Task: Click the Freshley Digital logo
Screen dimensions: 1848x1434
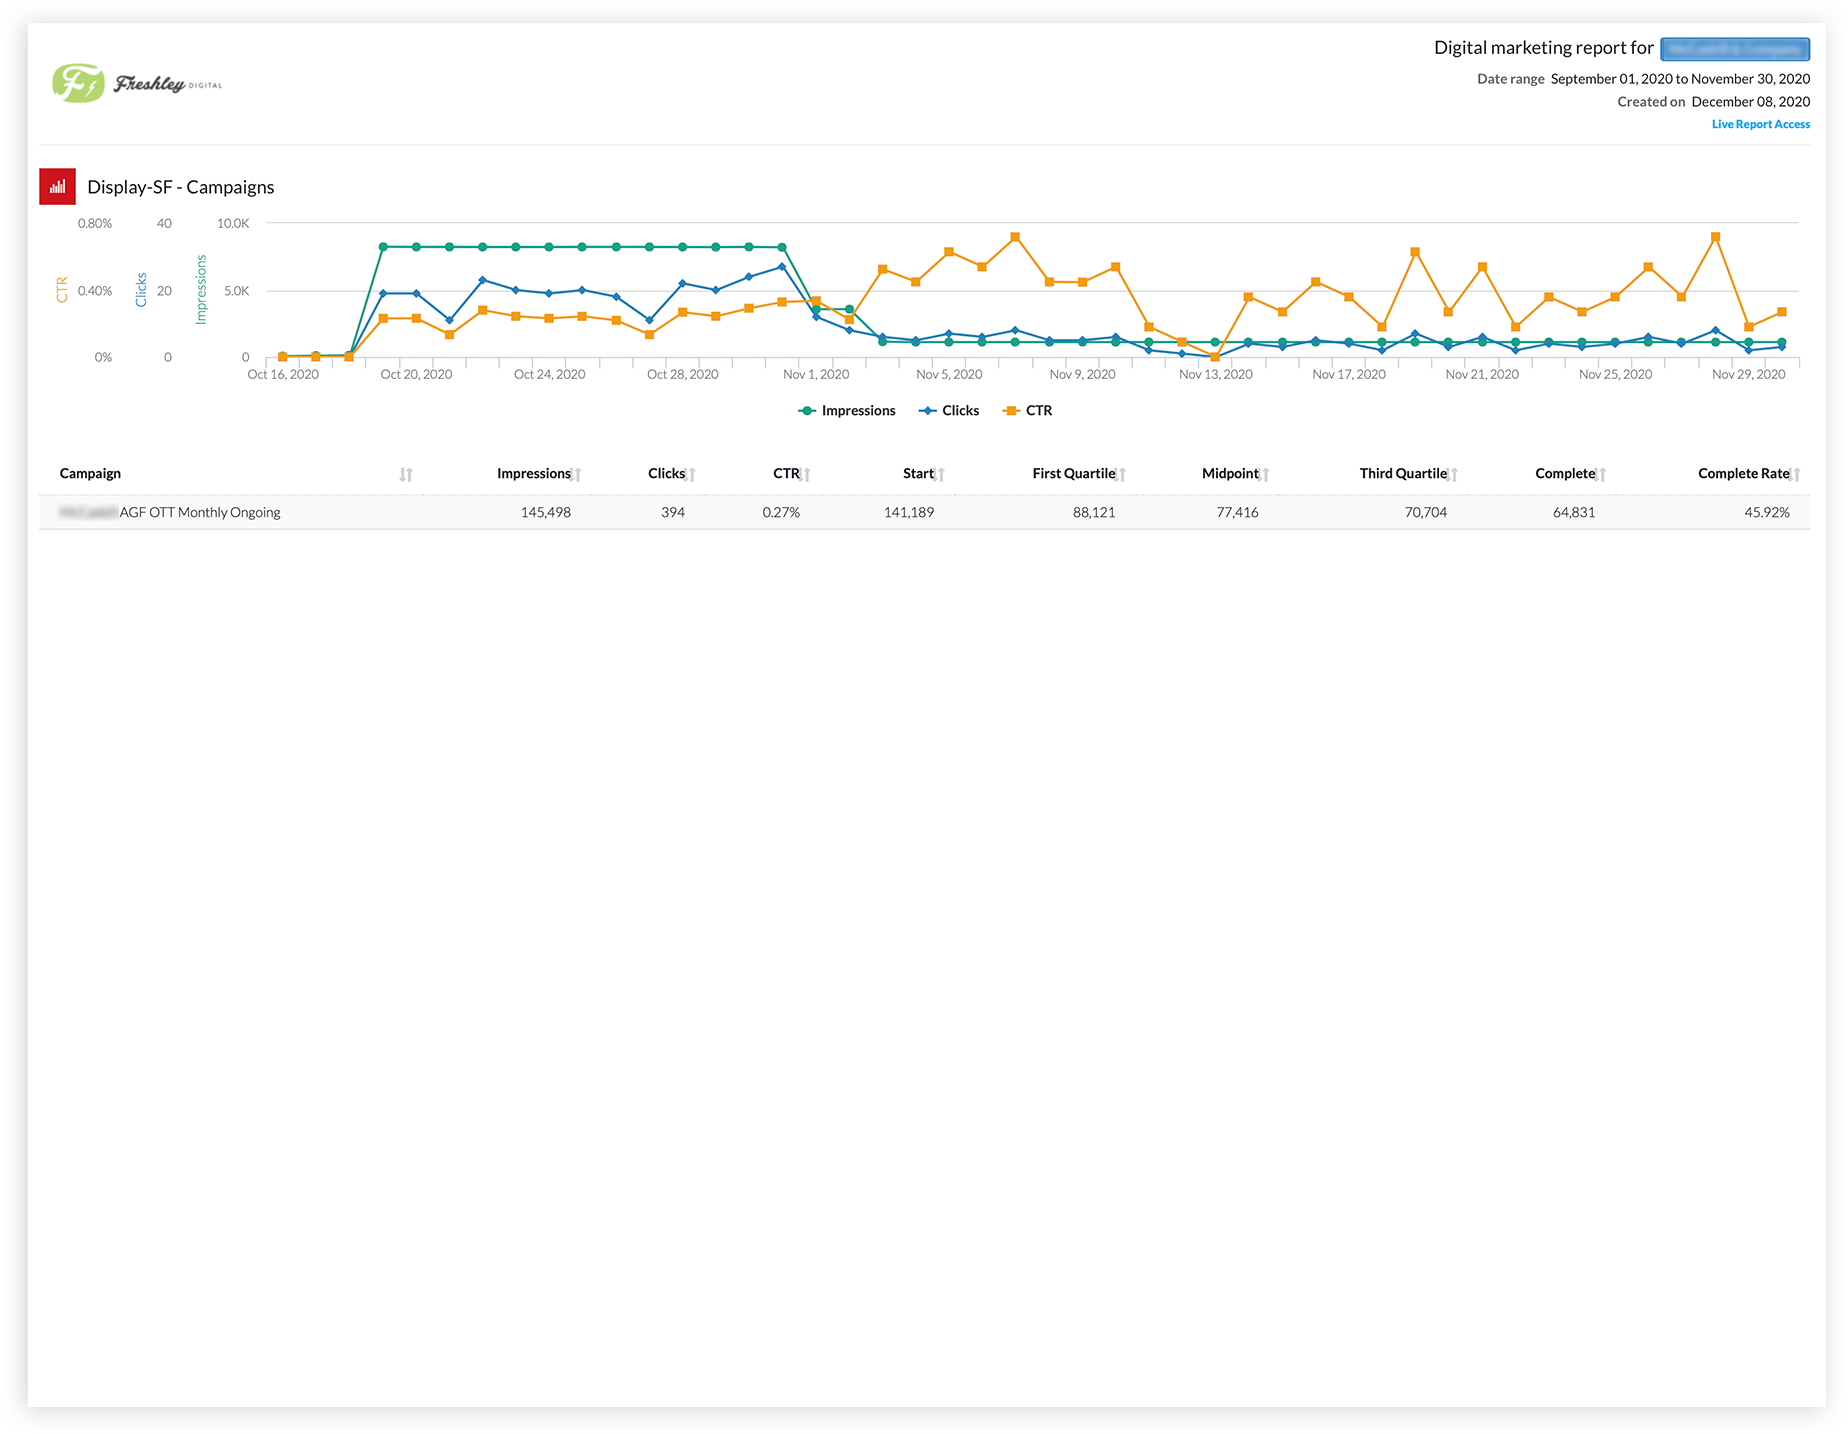Action: [136, 82]
